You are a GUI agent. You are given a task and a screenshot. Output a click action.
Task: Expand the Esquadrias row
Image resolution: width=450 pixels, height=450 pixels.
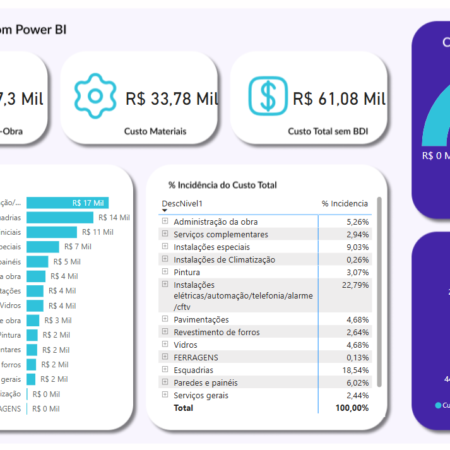coord(165,369)
